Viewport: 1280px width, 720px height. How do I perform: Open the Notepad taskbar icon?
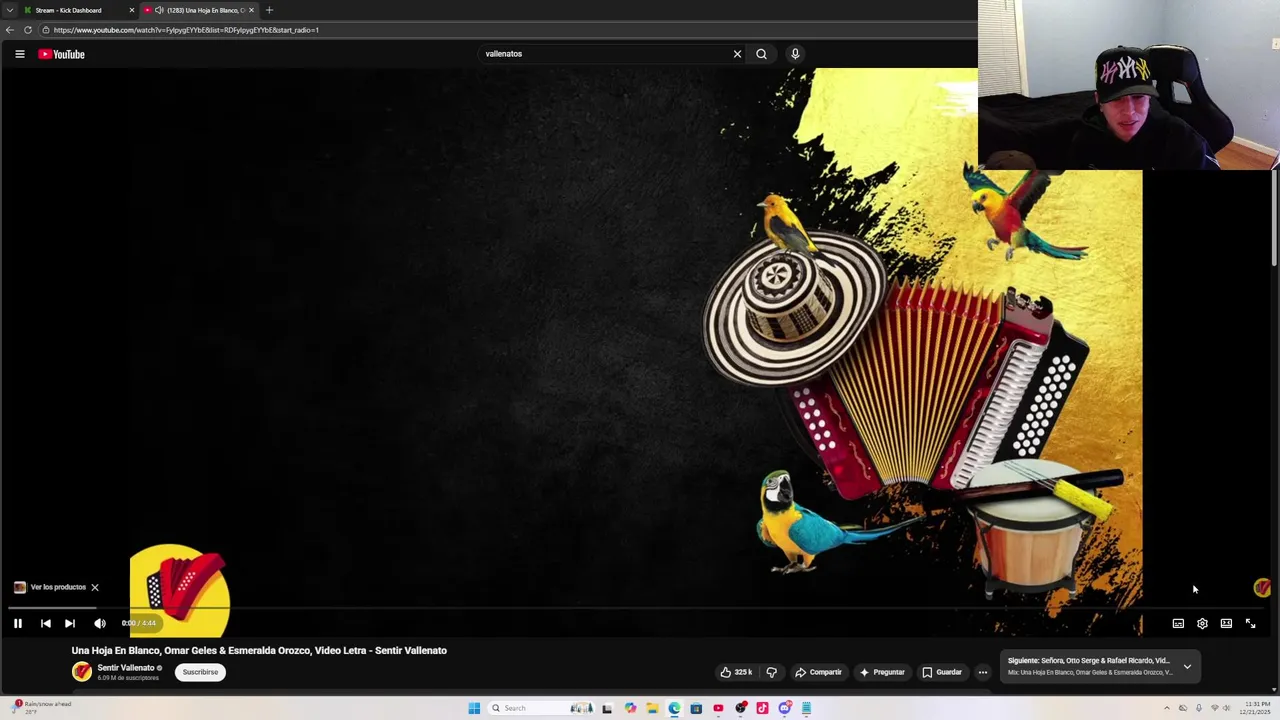pyautogui.click(x=806, y=708)
